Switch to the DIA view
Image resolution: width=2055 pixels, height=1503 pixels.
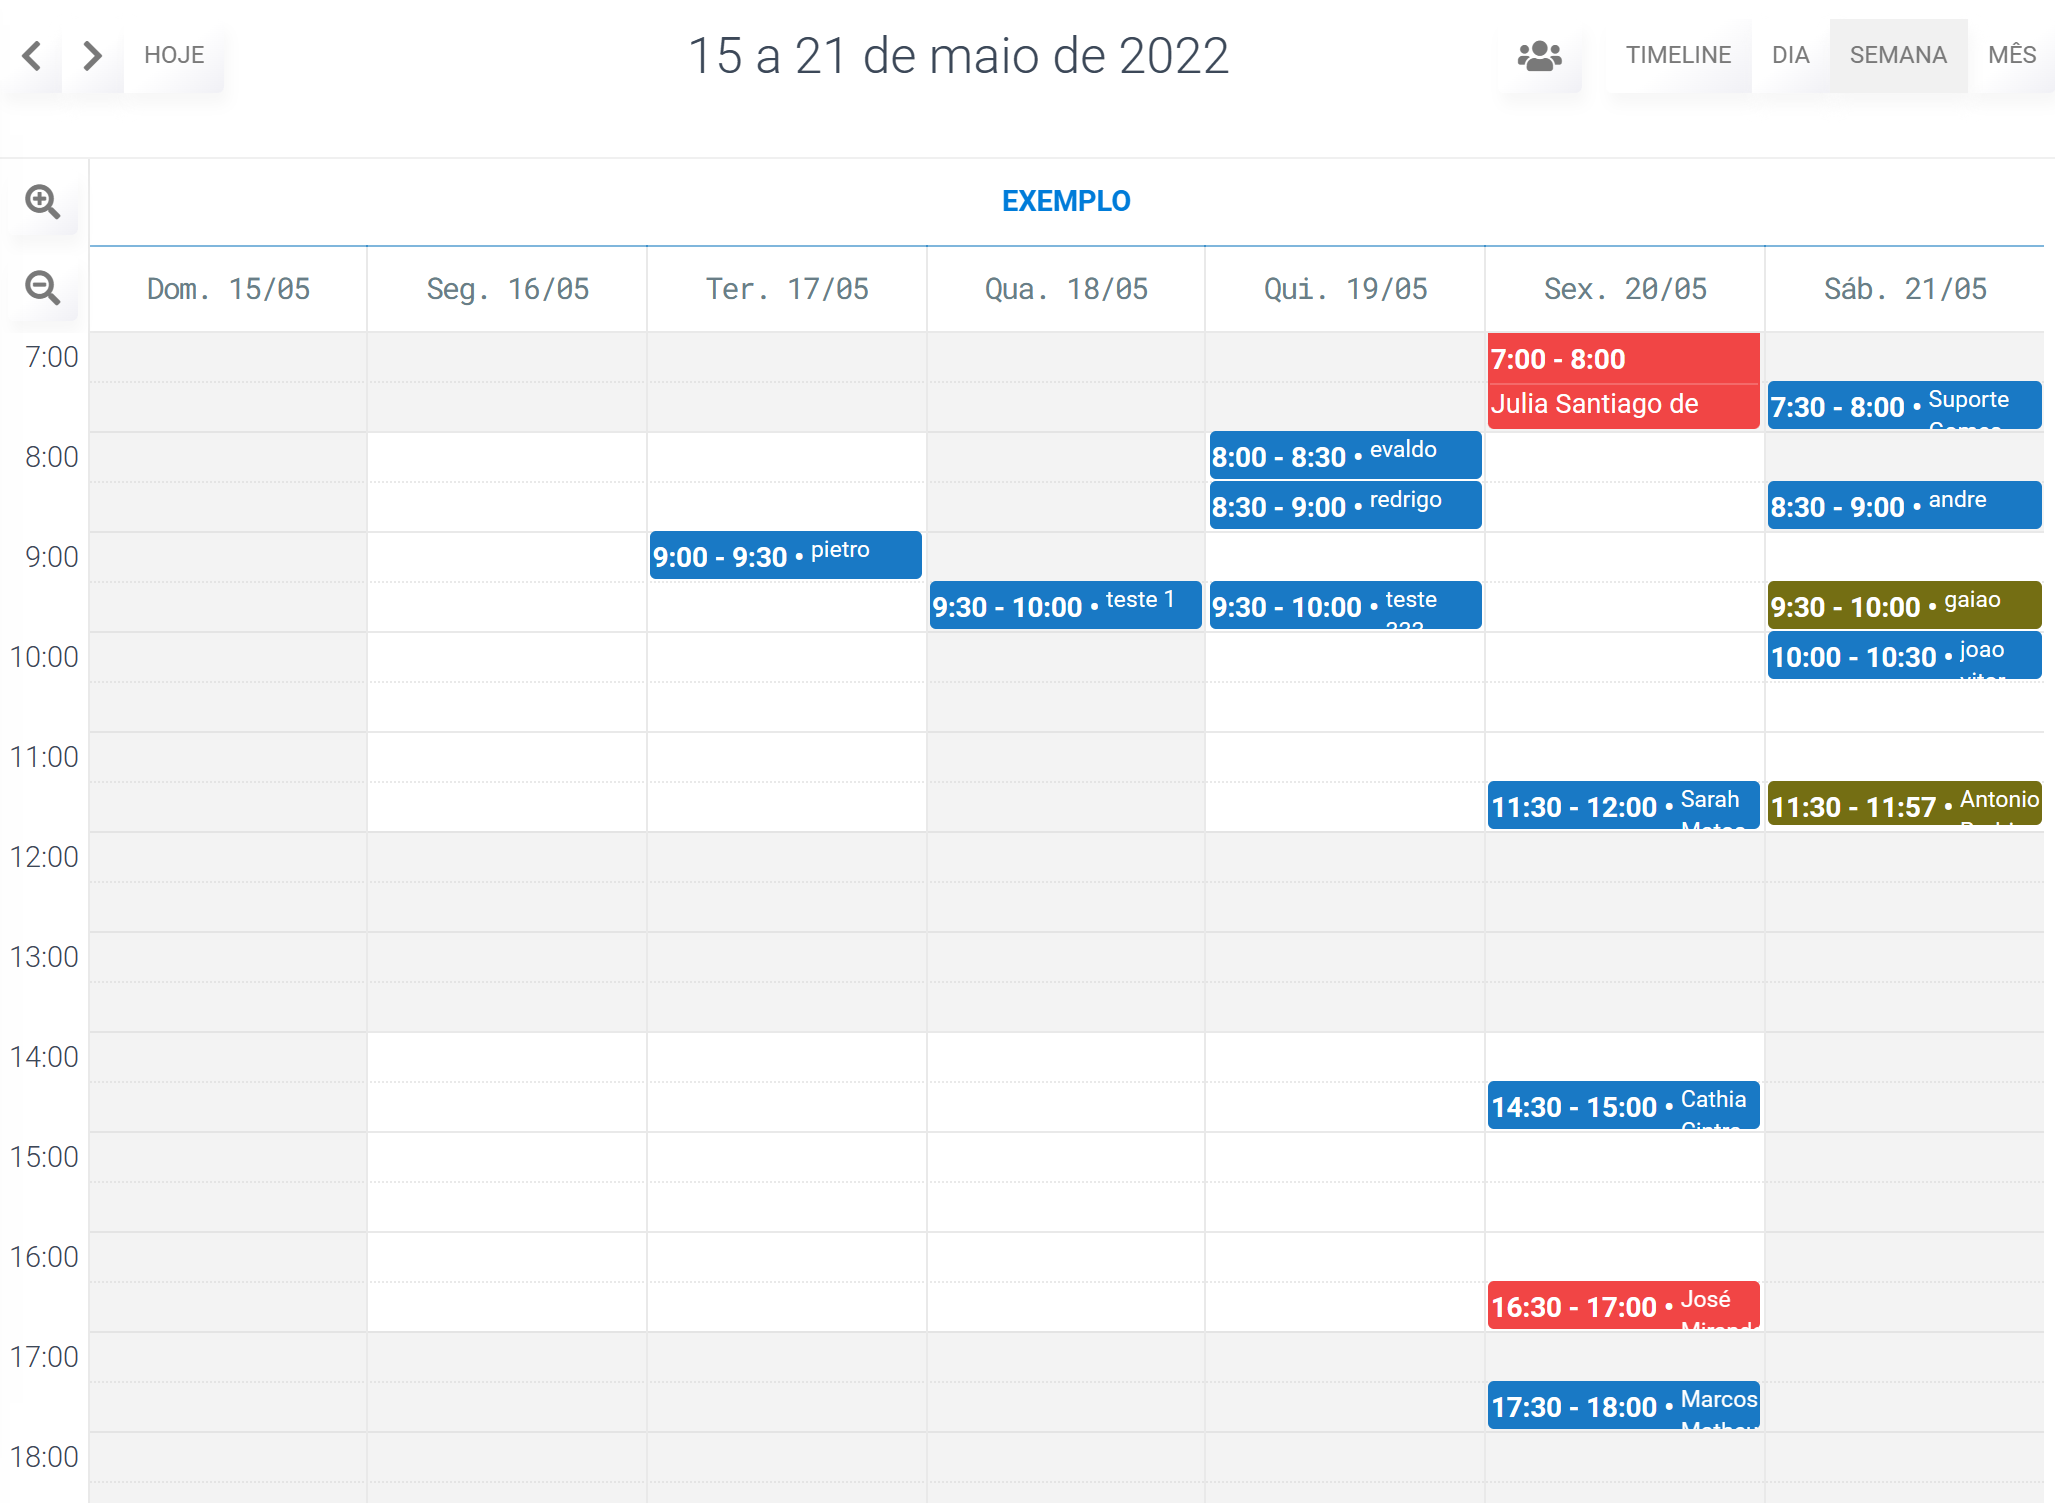click(1790, 55)
